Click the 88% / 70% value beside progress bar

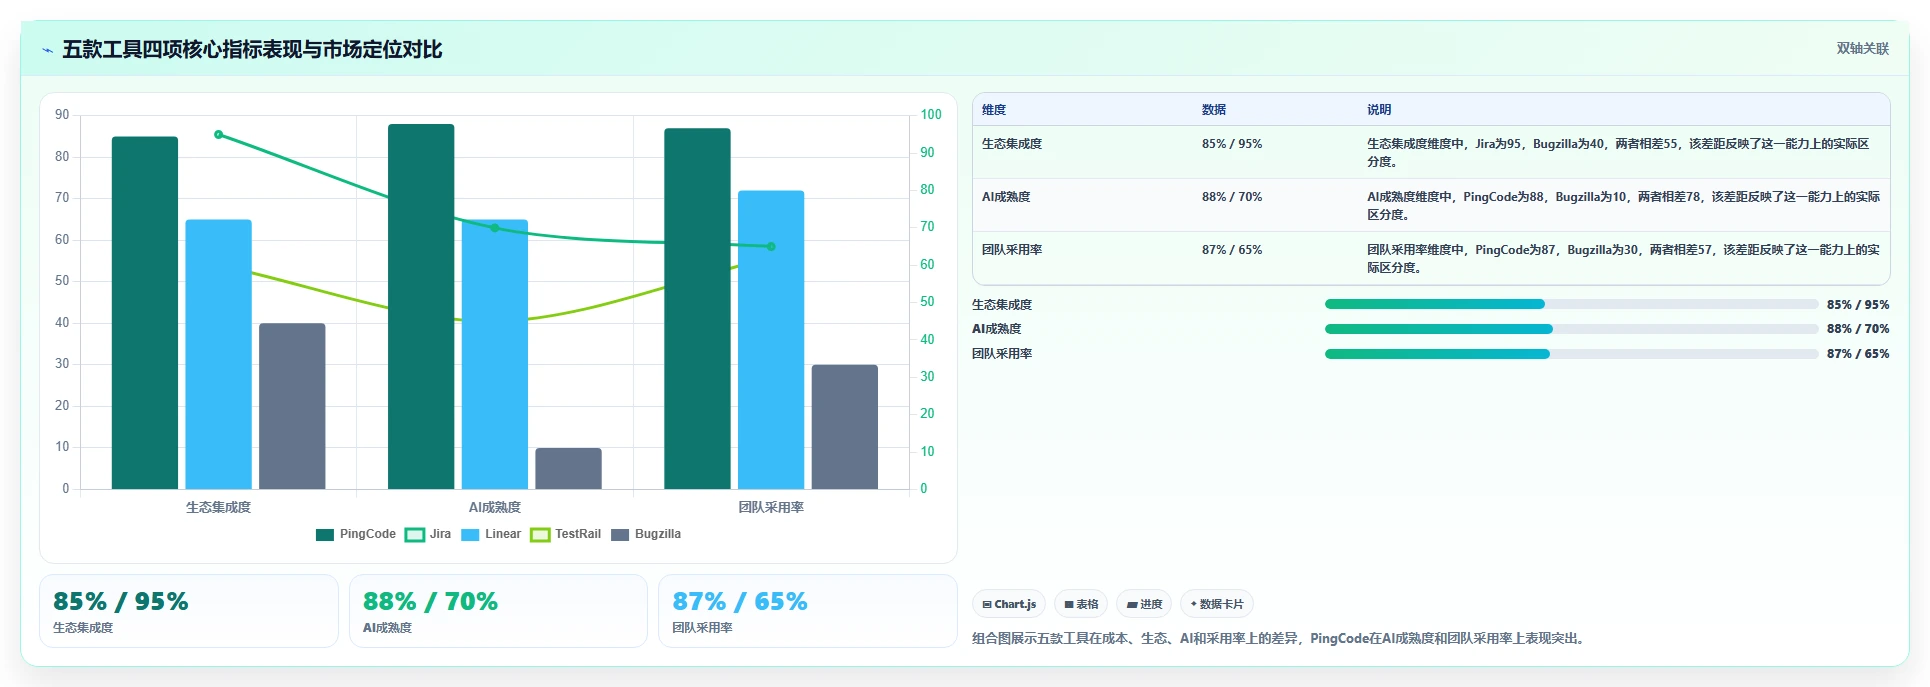1858,329
